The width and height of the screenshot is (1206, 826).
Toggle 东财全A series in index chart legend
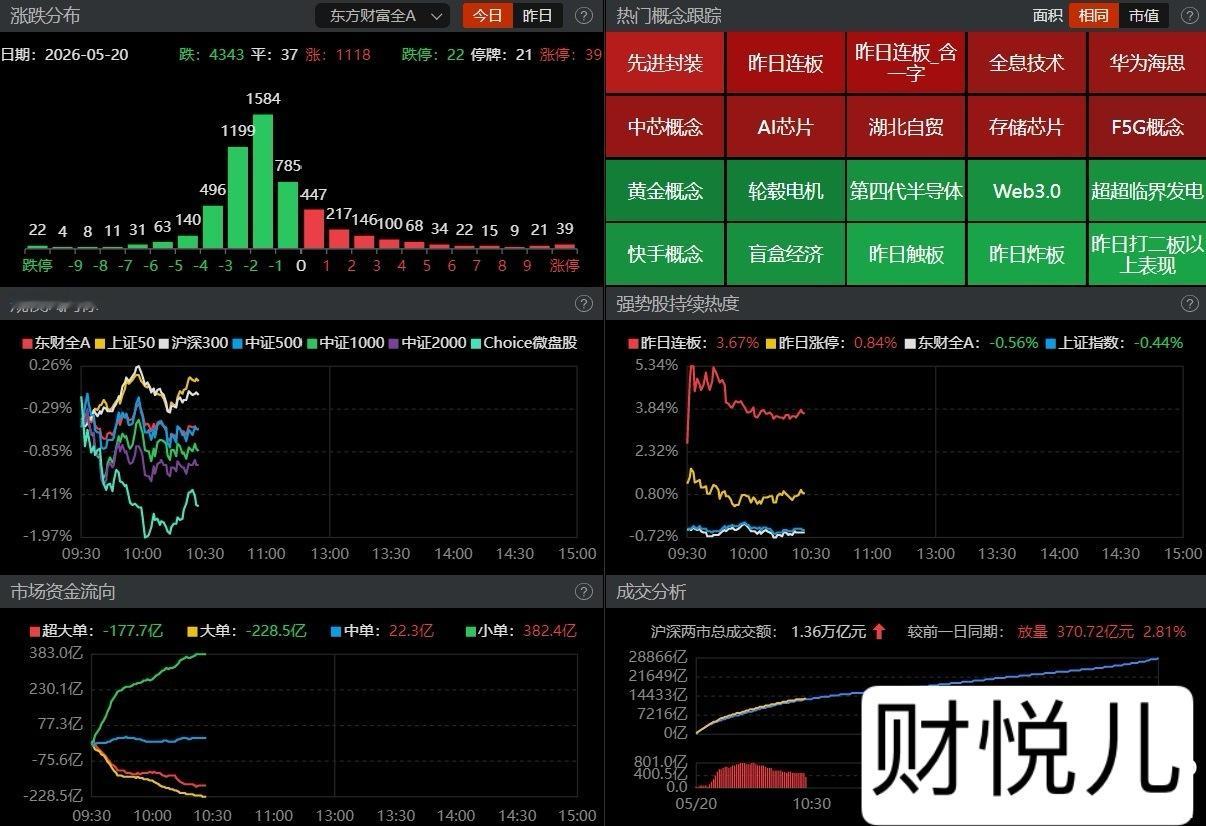(57, 343)
